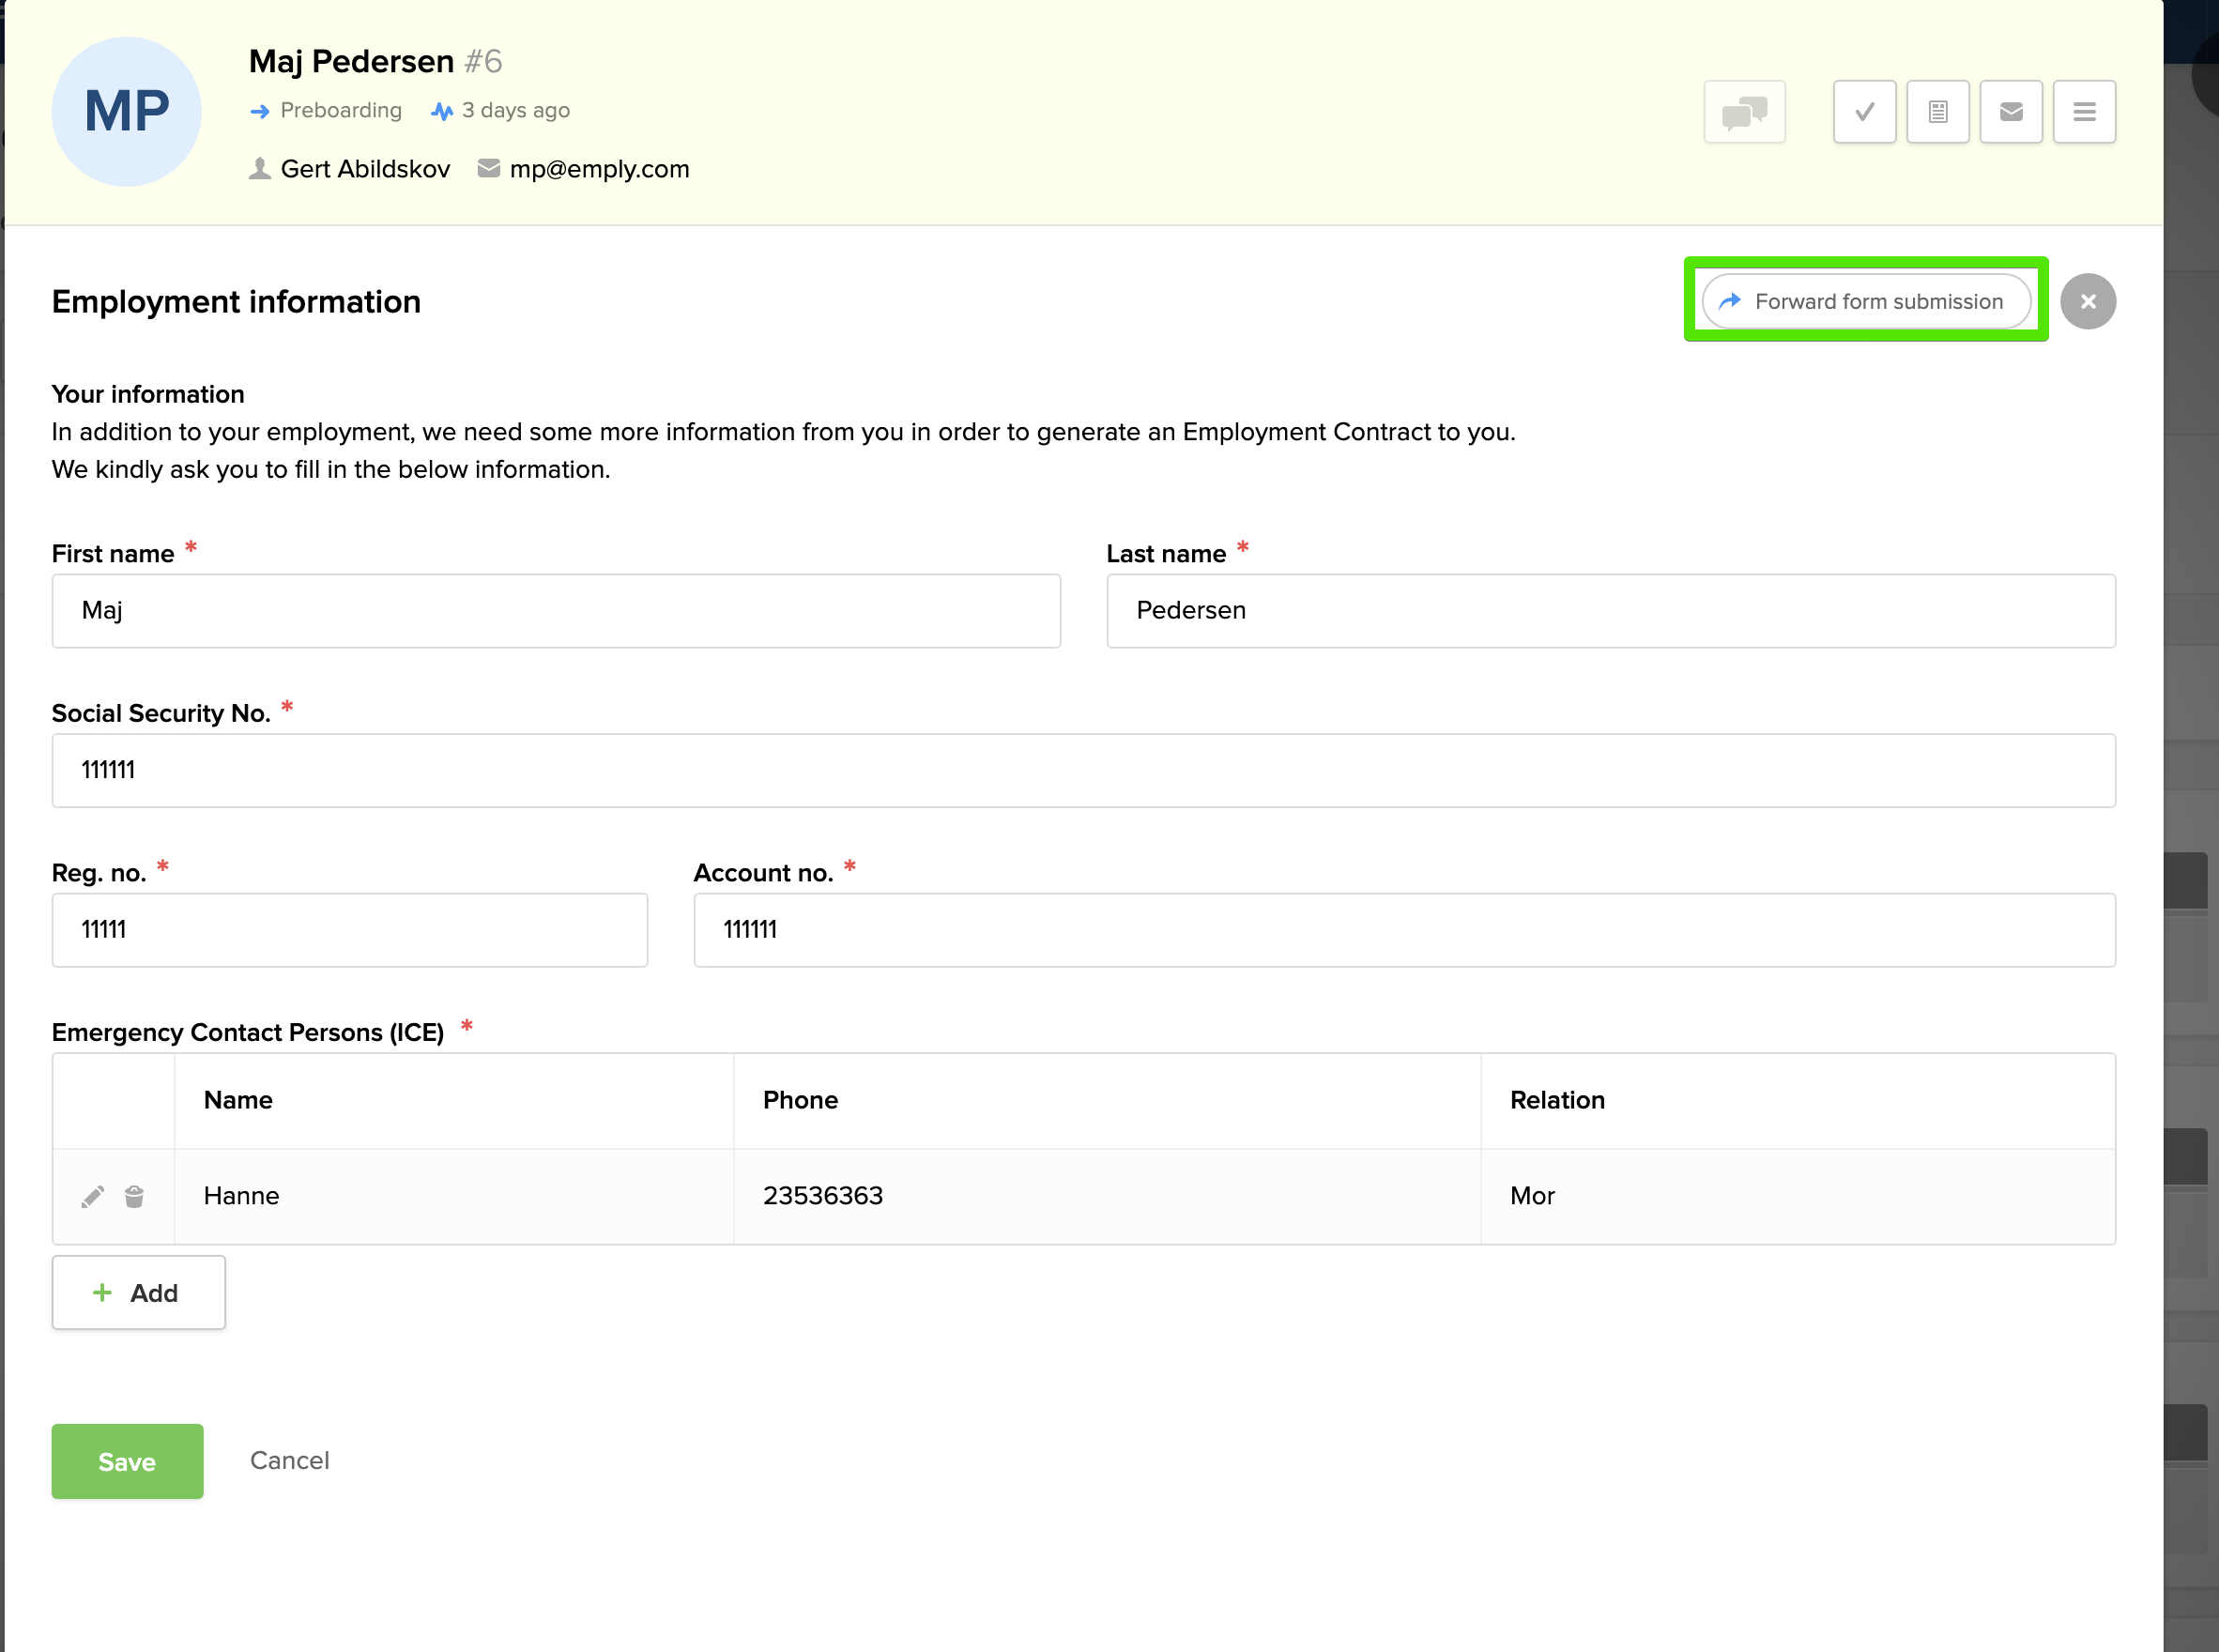Screen dimensions: 2219x1652
Task: Click the chat conversation icon in header
Action: pos(1744,112)
